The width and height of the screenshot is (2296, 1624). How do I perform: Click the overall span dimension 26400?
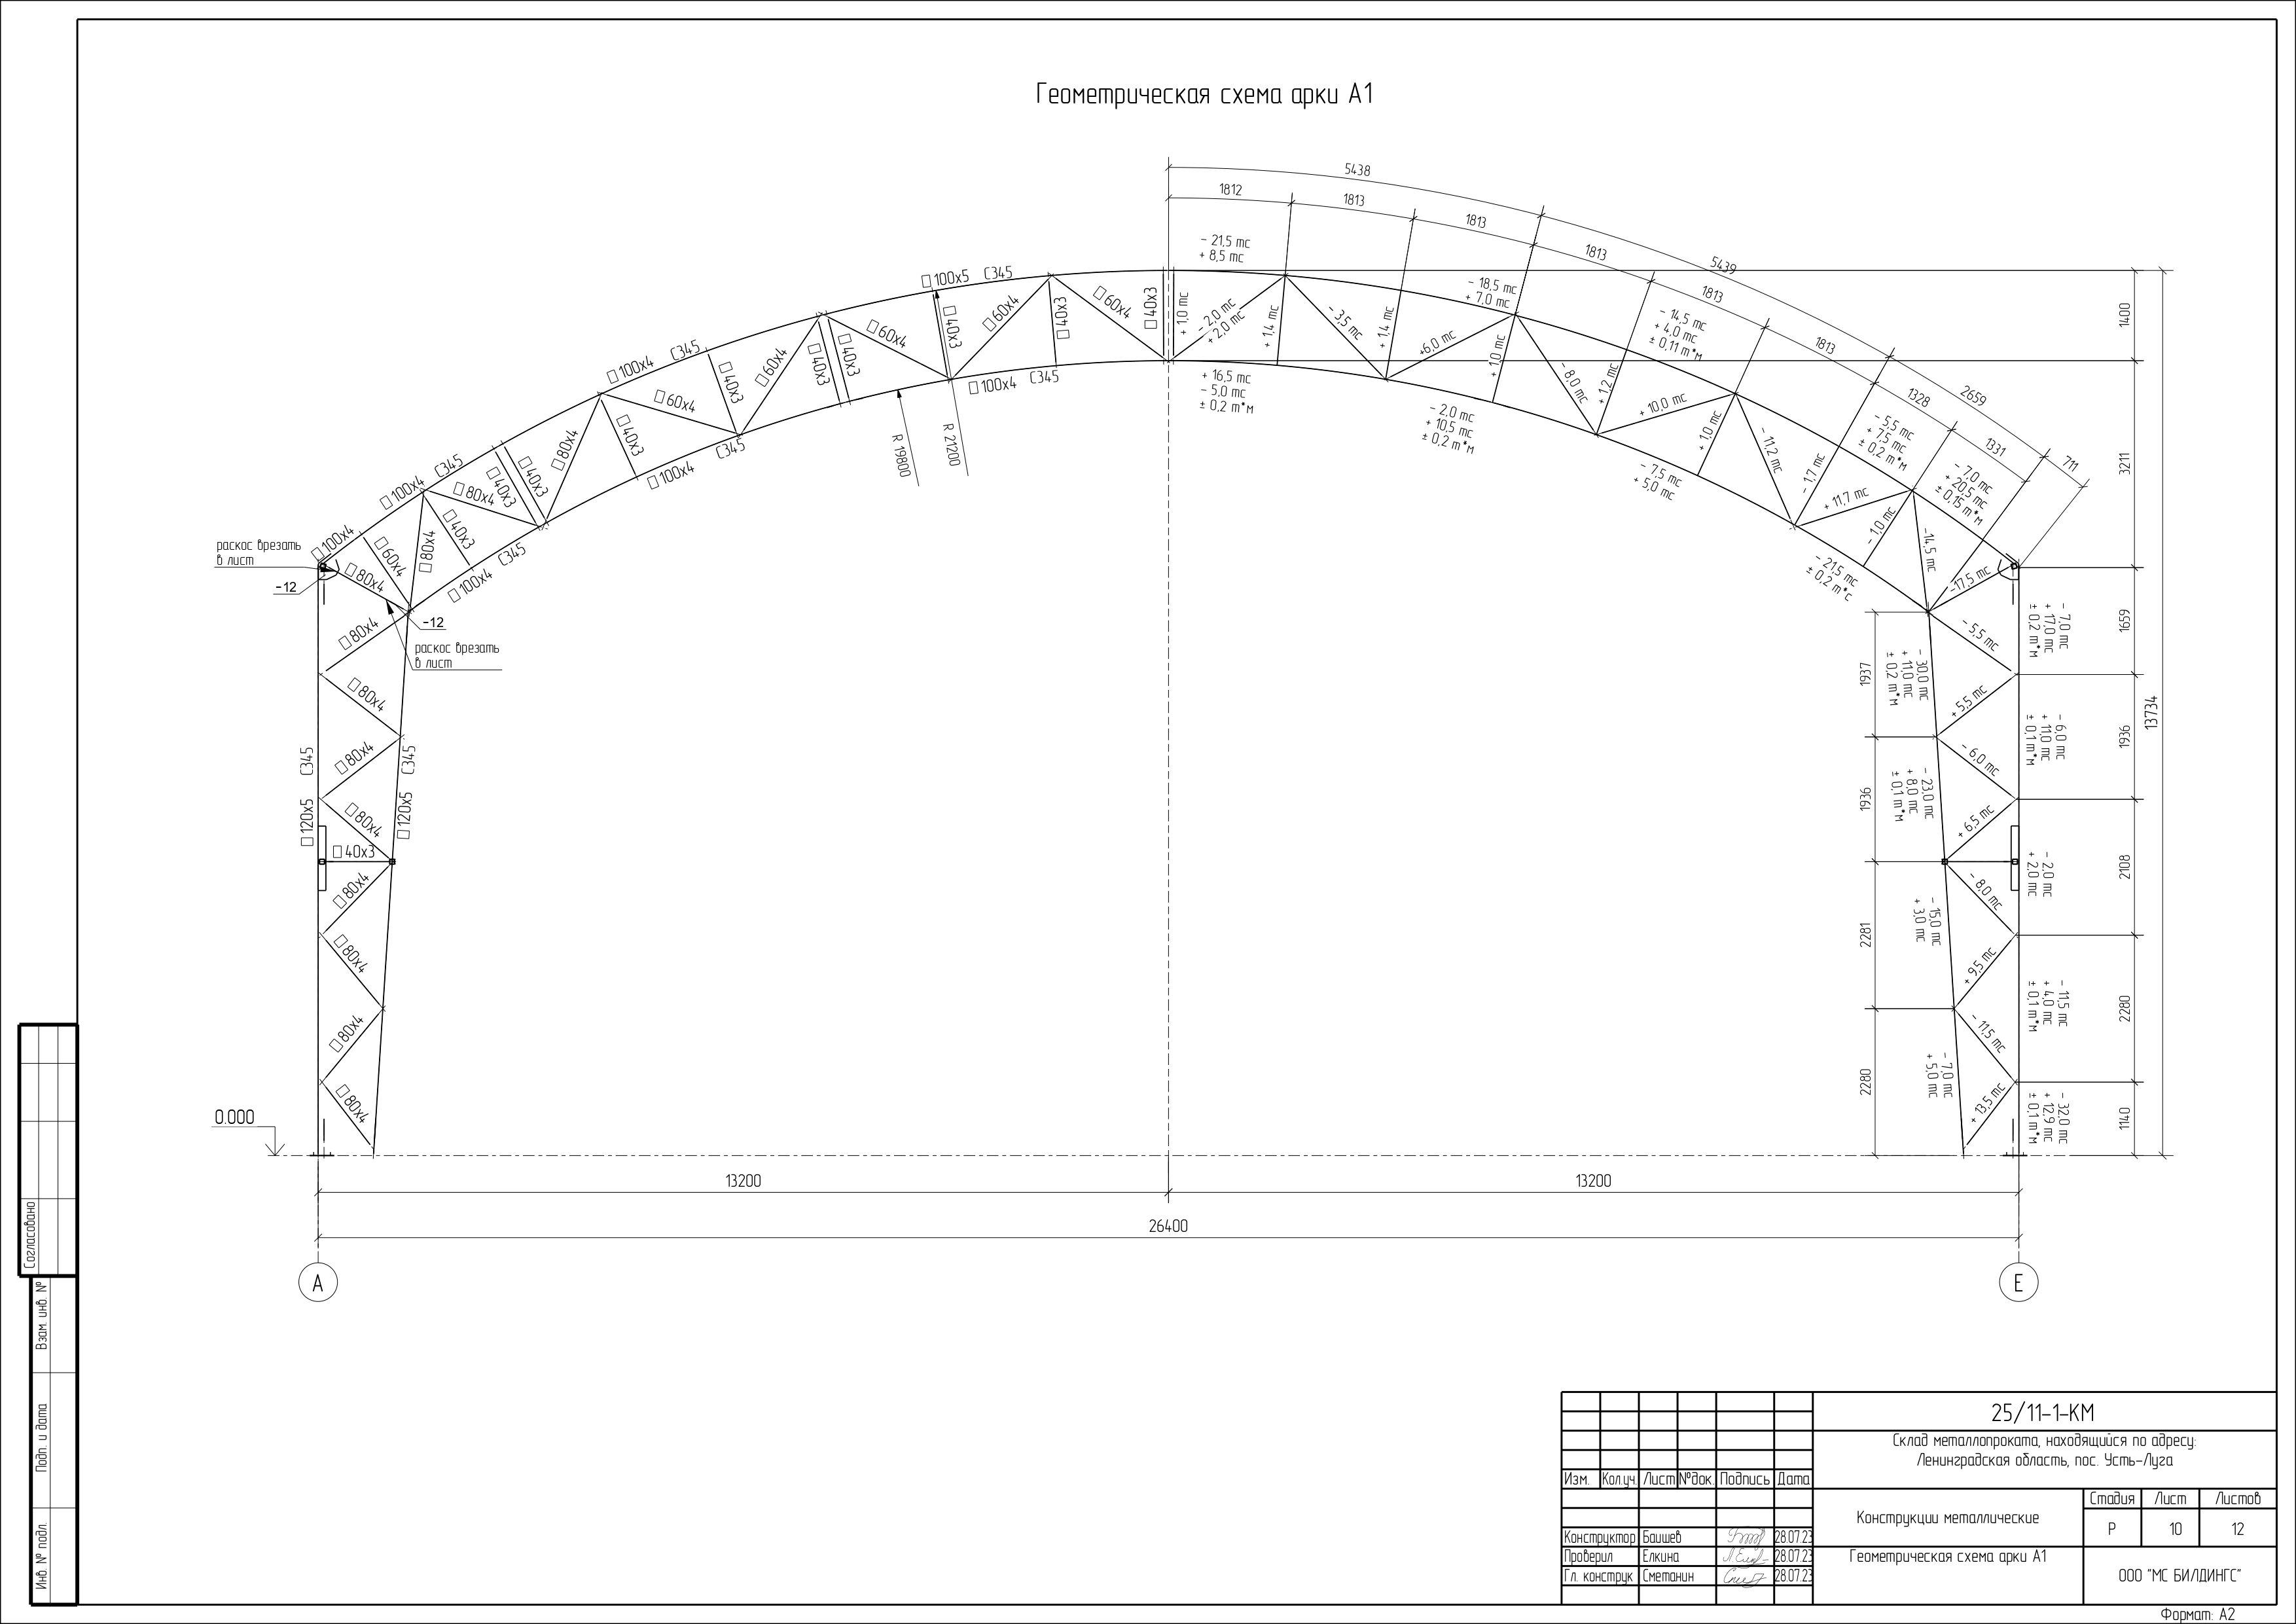[x=1168, y=1226]
